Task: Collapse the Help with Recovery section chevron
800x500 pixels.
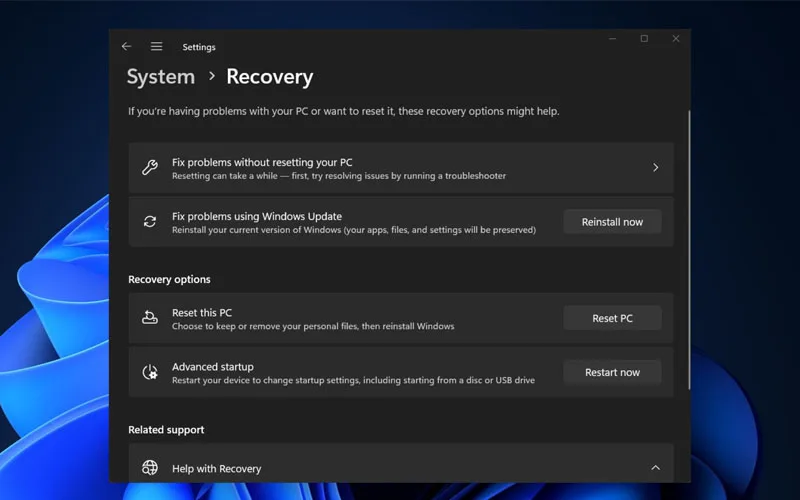Action: click(x=655, y=468)
